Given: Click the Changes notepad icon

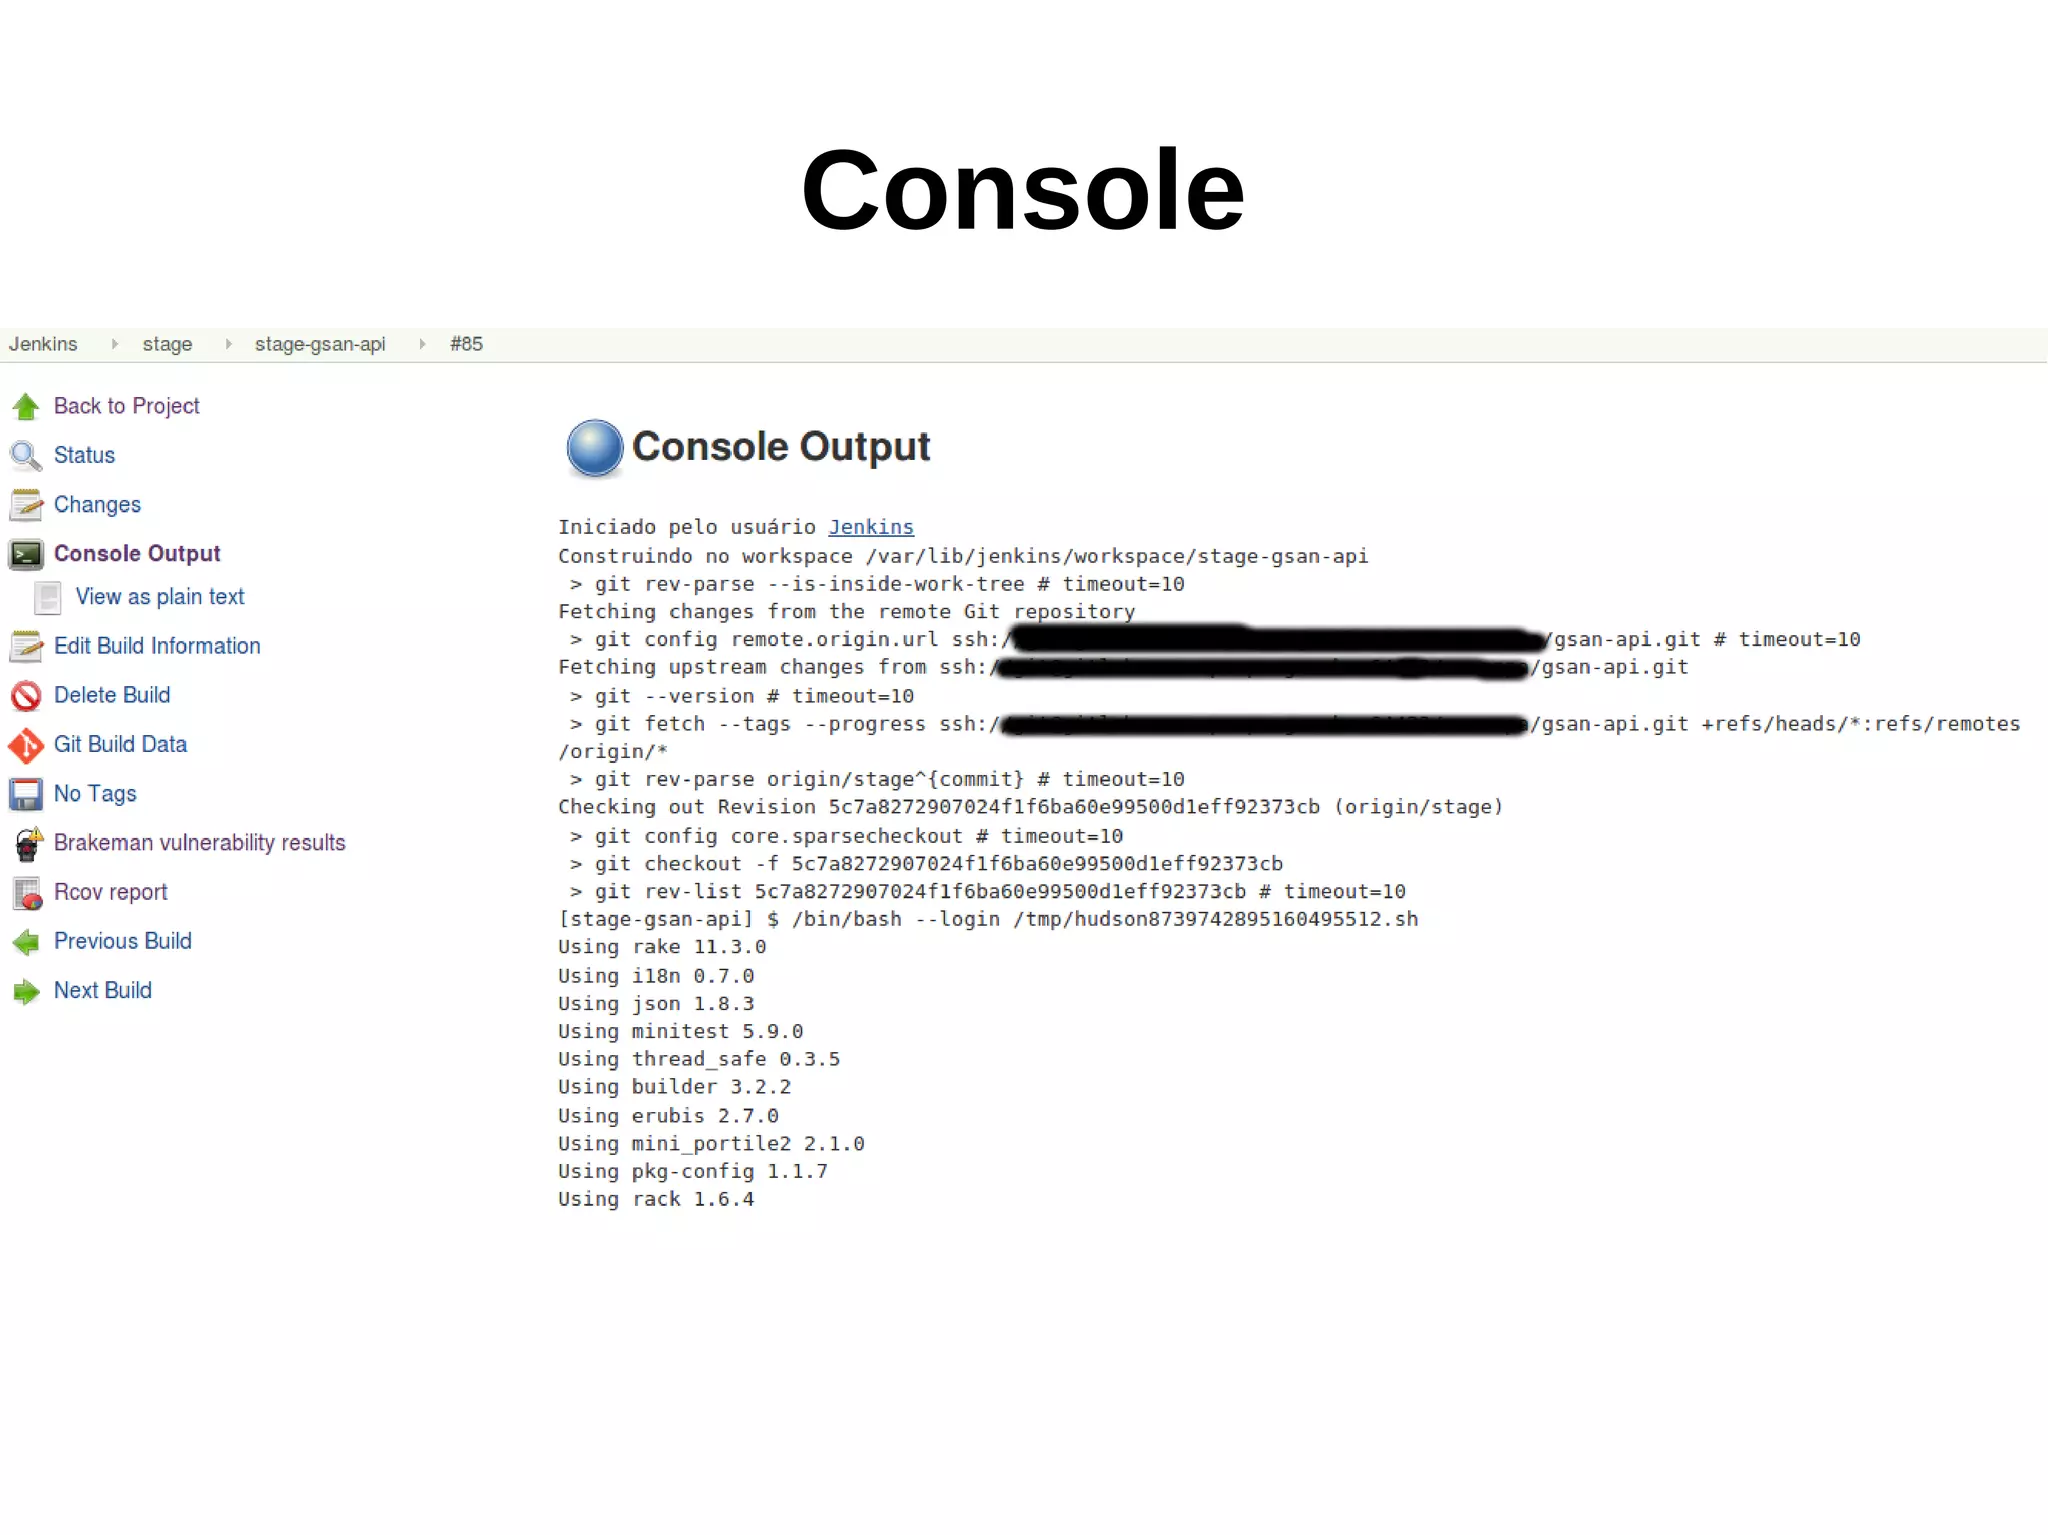Looking at the screenshot, I should click(26, 505).
